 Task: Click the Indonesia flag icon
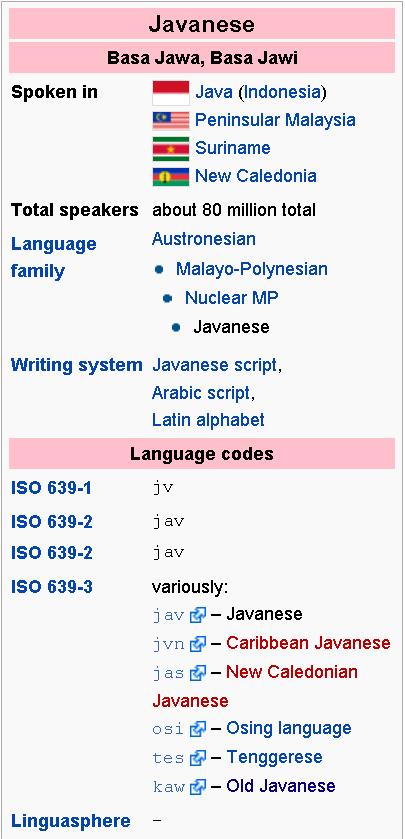(171, 93)
